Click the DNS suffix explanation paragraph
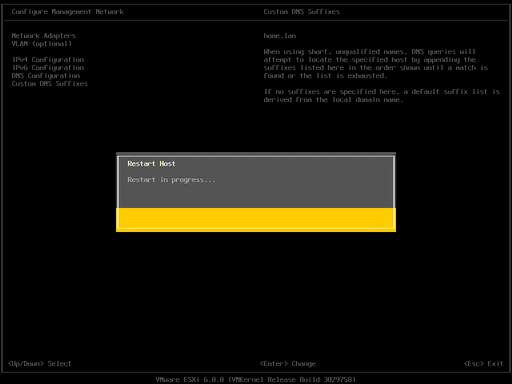Screen dimensions: 512x384 [376, 64]
